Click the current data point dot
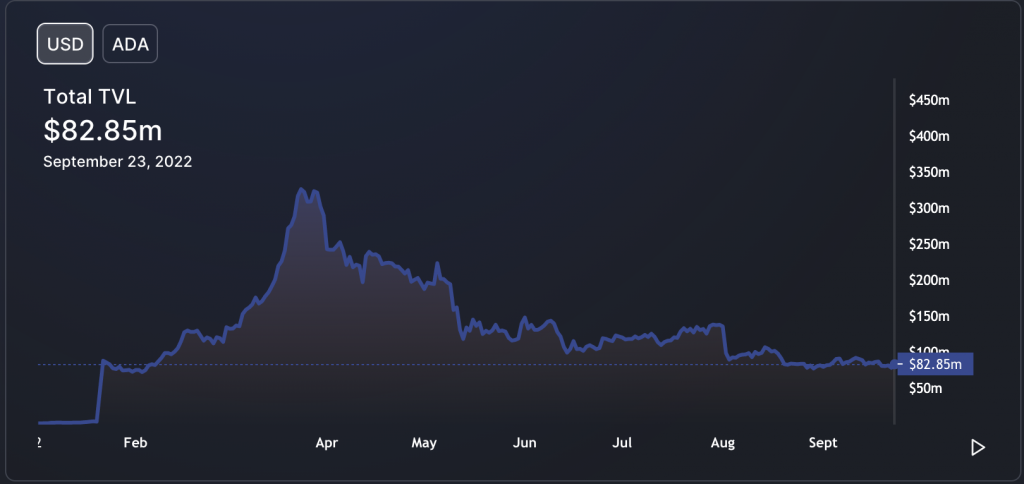Image resolution: width=1024 pixels, height=484 pixels. 893,364
